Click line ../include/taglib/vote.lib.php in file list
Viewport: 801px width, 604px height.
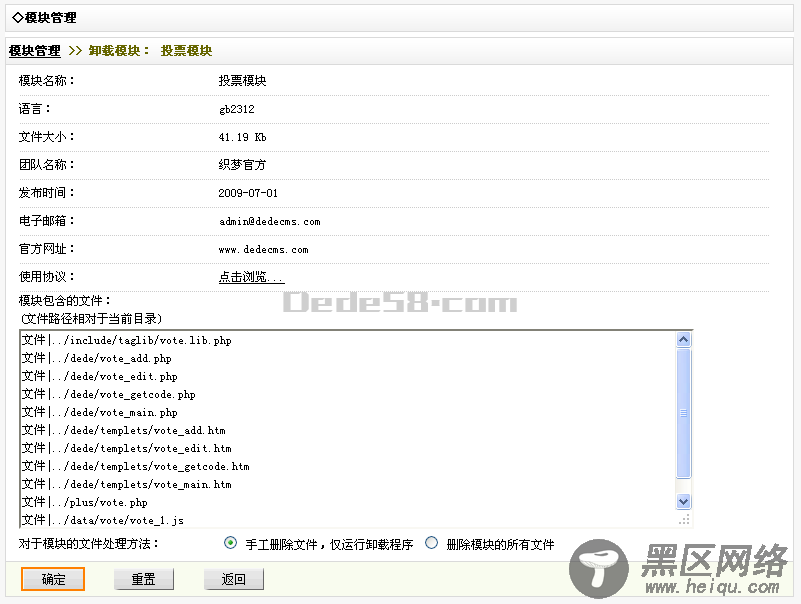point(127,340)
